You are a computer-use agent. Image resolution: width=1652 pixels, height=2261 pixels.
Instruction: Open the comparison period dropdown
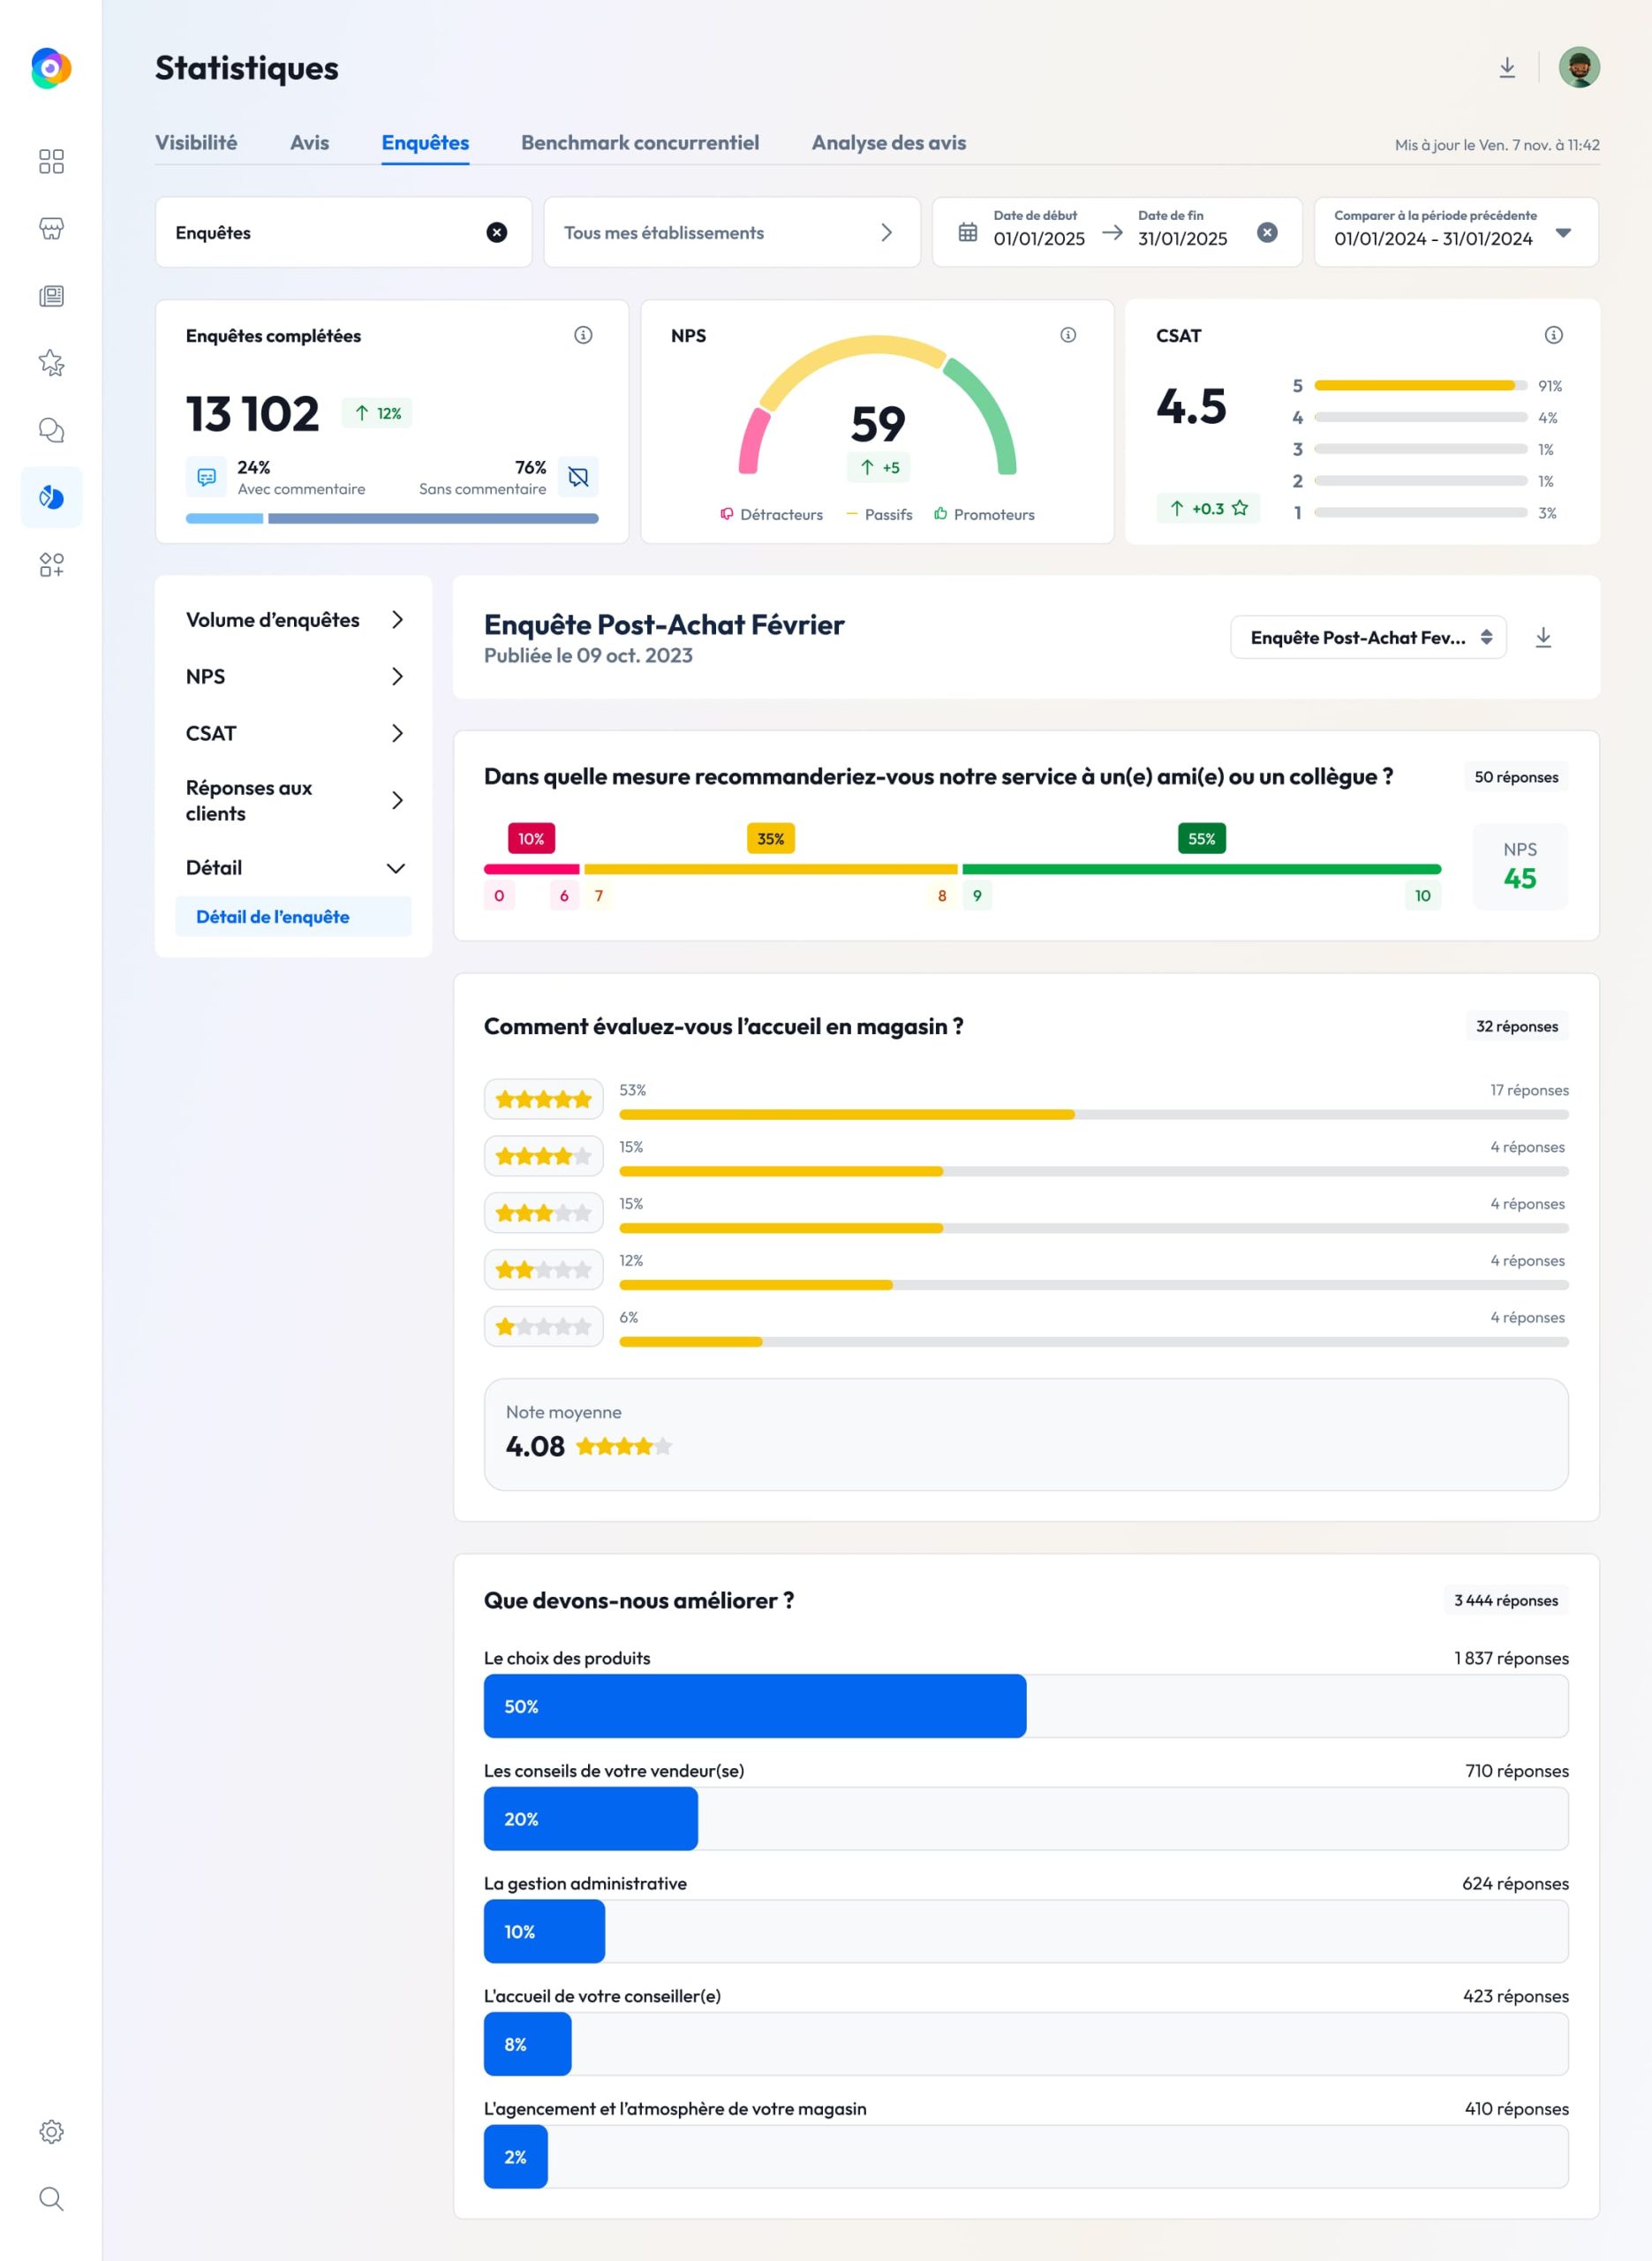(1563, 232)
